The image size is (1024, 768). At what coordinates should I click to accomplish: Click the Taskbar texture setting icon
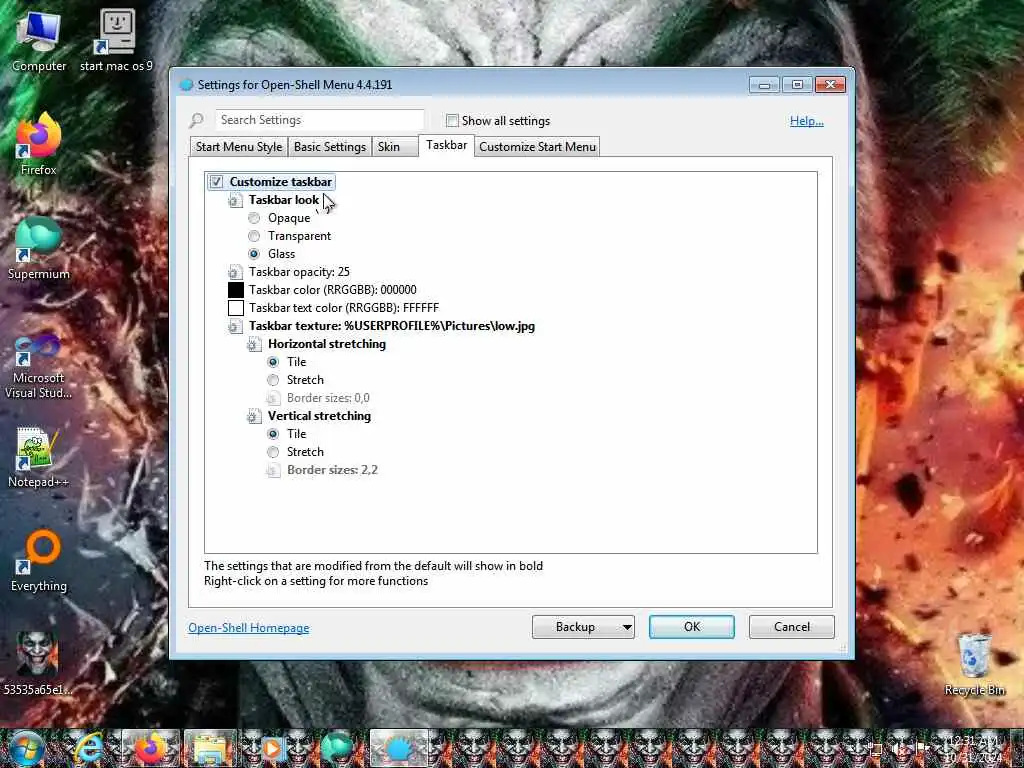point(235,326)
